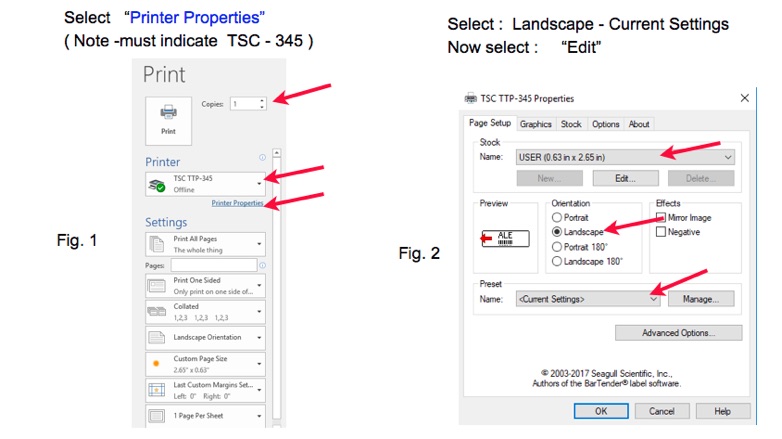This screenshot has width=782, height=439.
Task: Click the info icon beside the Printer heading
Action: coord(262,158)
